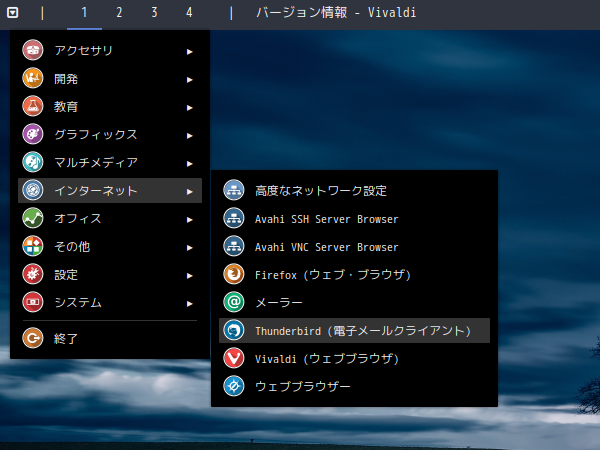The width and height of the screenshot is (600, 450).
Task: Click the Thunderbird icon
Action: pyautogui.click(x=234, y=330)
